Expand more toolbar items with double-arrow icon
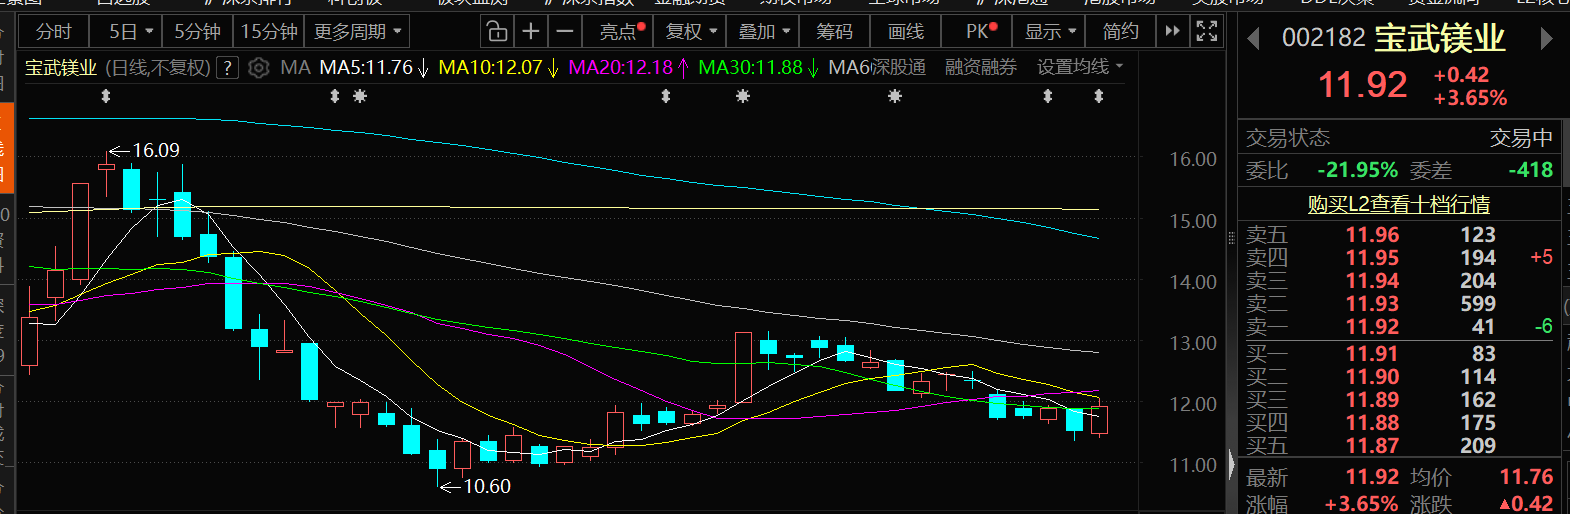Screen dimensions: 1570x514 pyautogui.click(x=1172, y=31)
